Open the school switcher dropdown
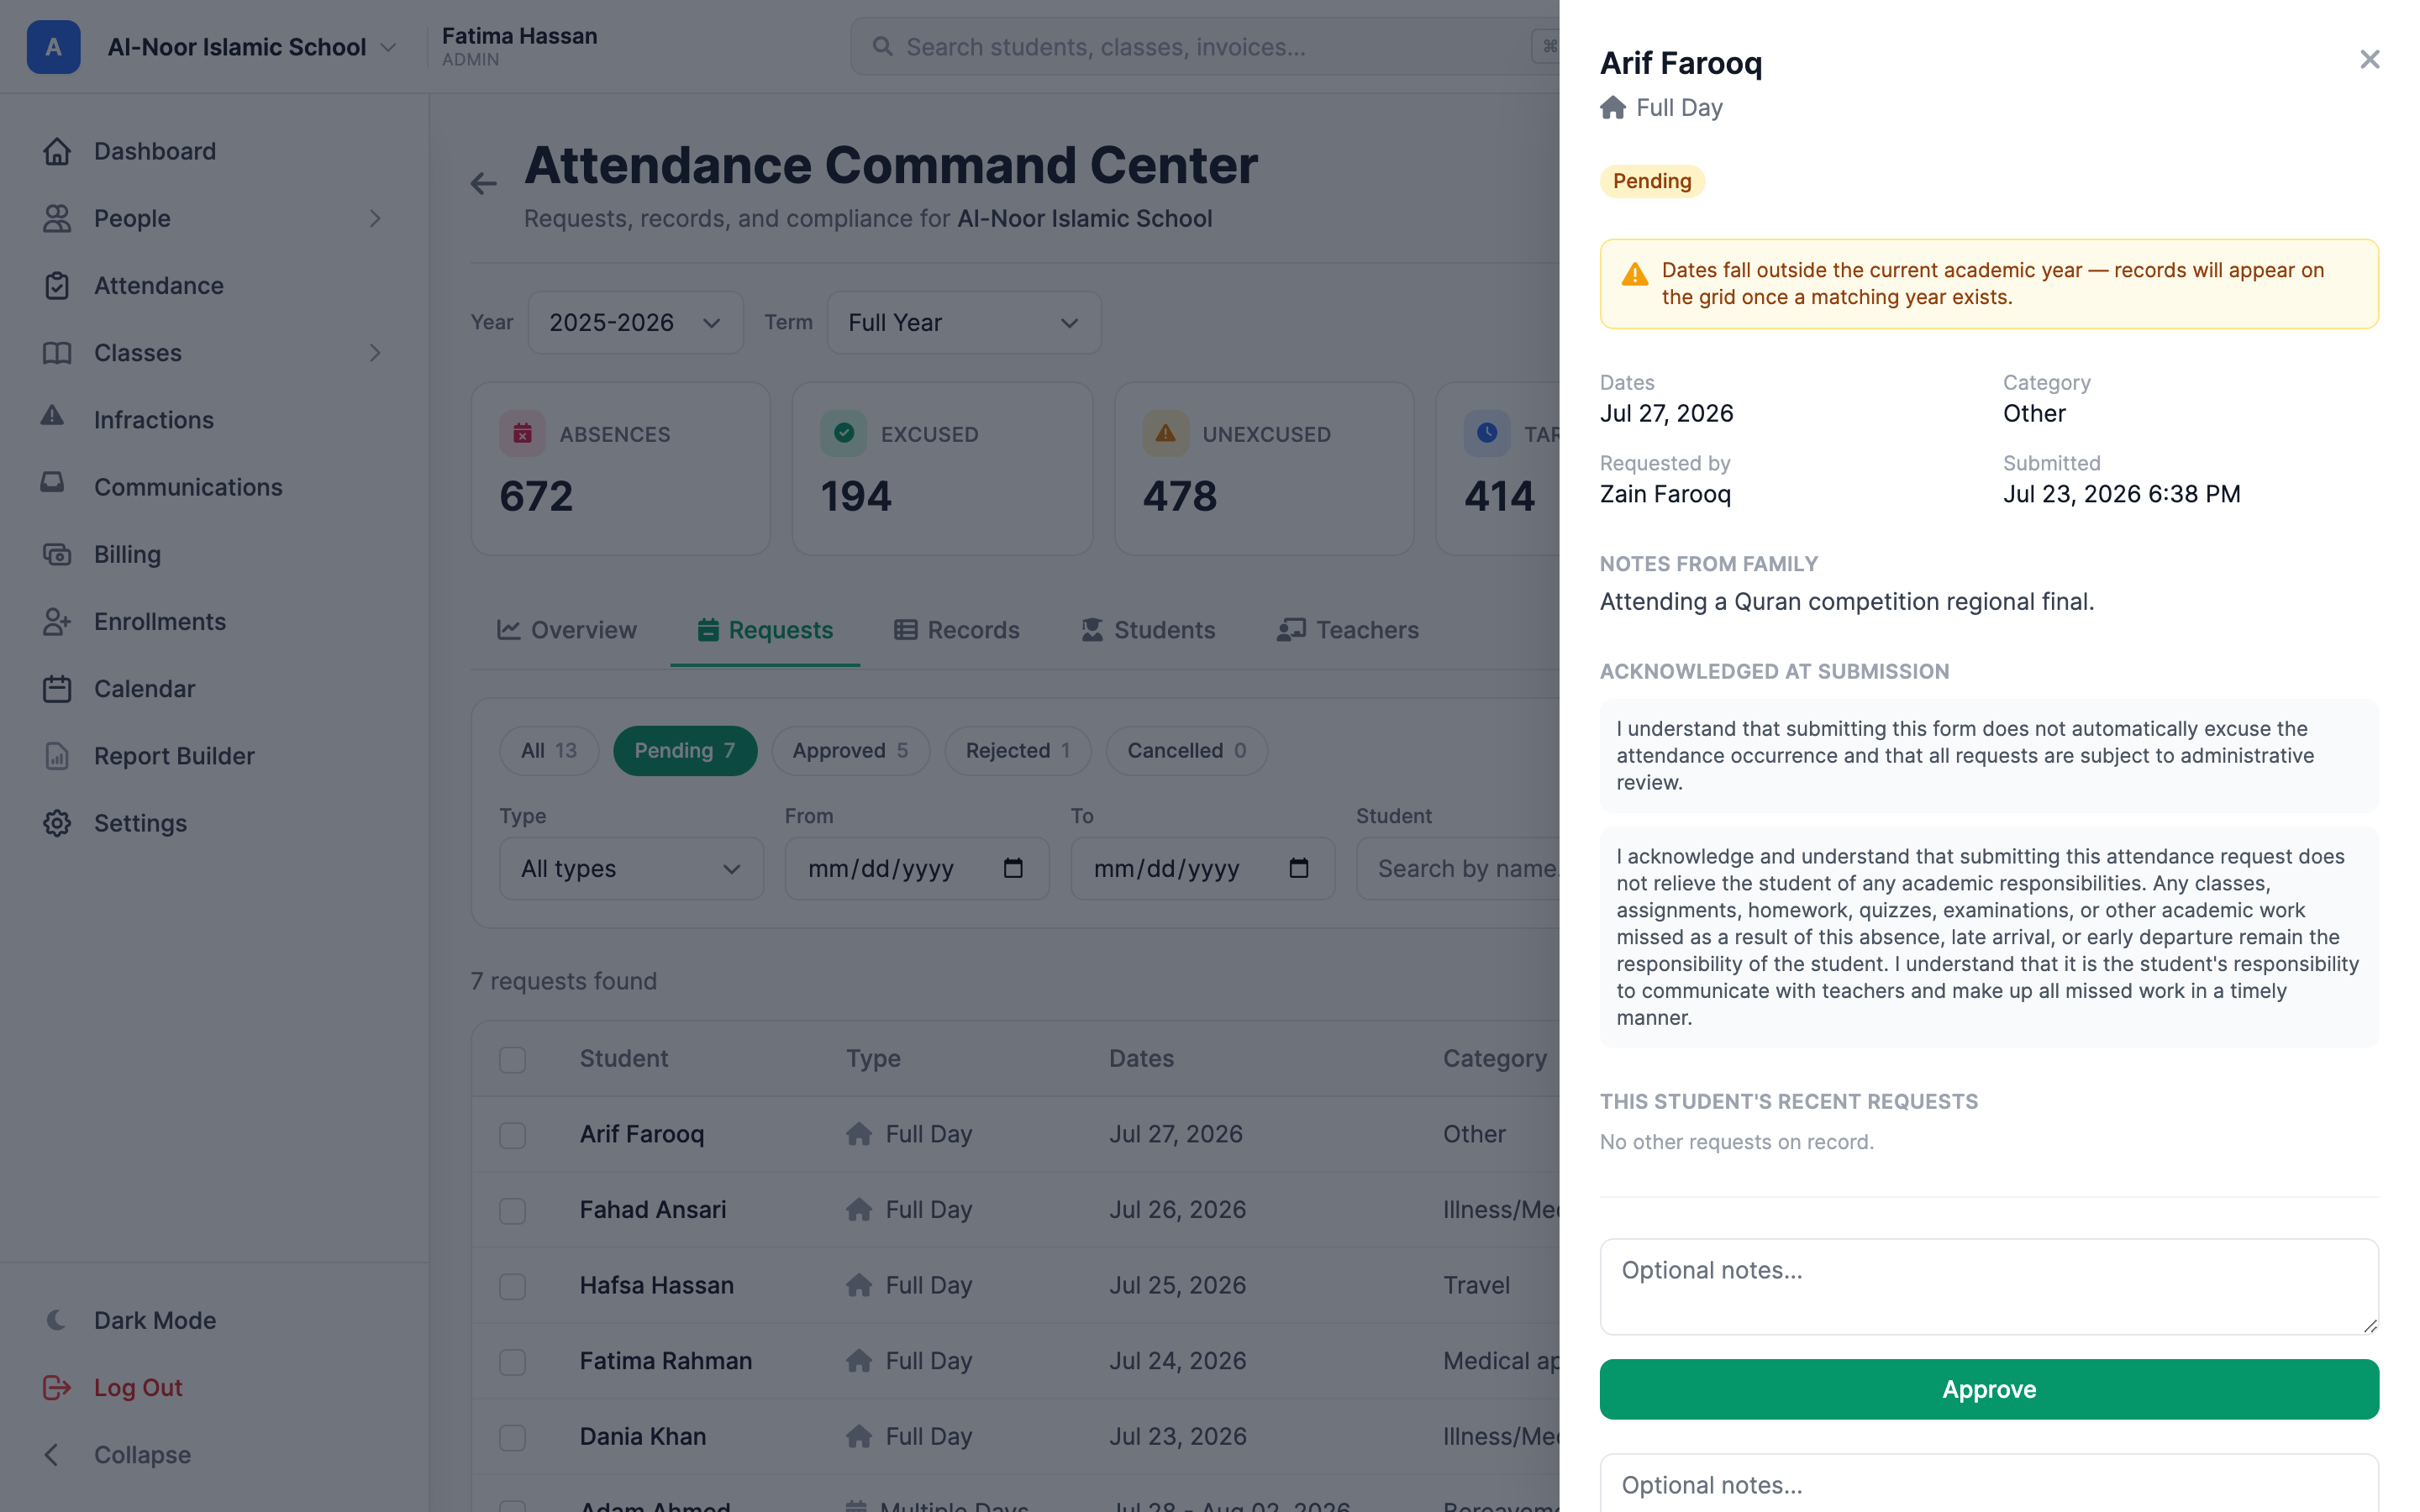The width and height of the screenshot is (2420, 1512). click(x=251, y=47)
